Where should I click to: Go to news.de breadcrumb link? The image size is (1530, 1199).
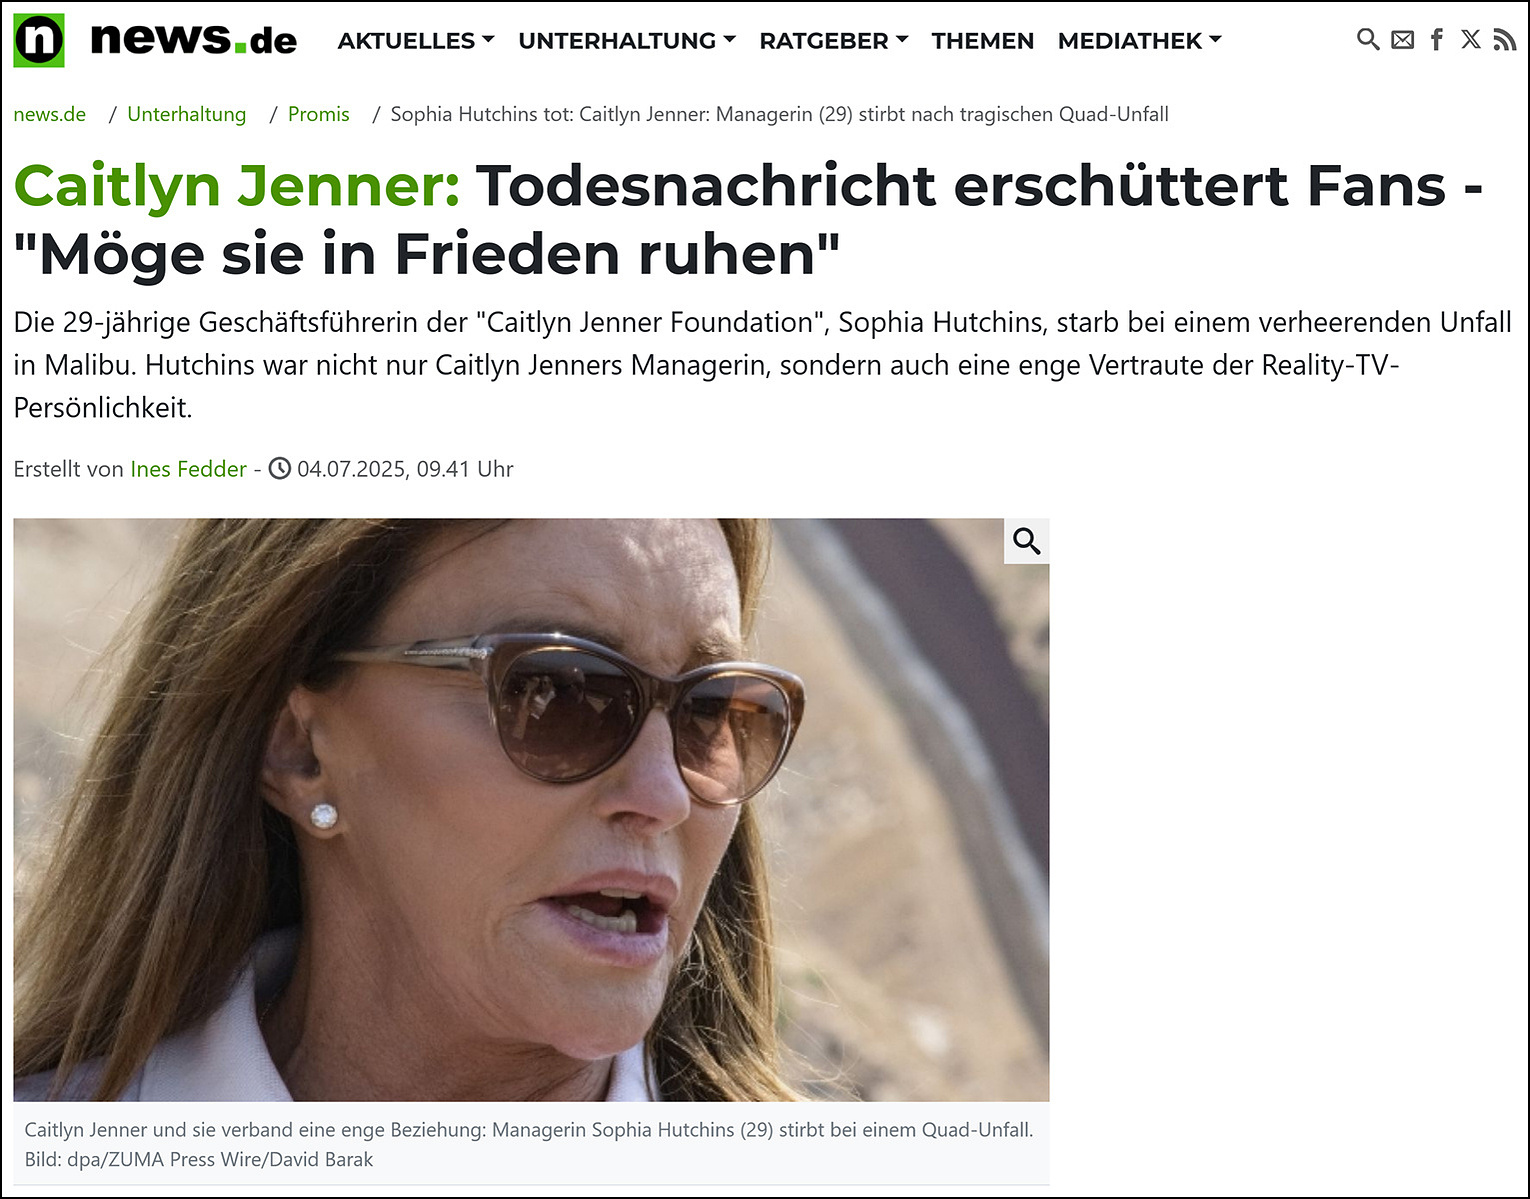[x=50, y=114]
